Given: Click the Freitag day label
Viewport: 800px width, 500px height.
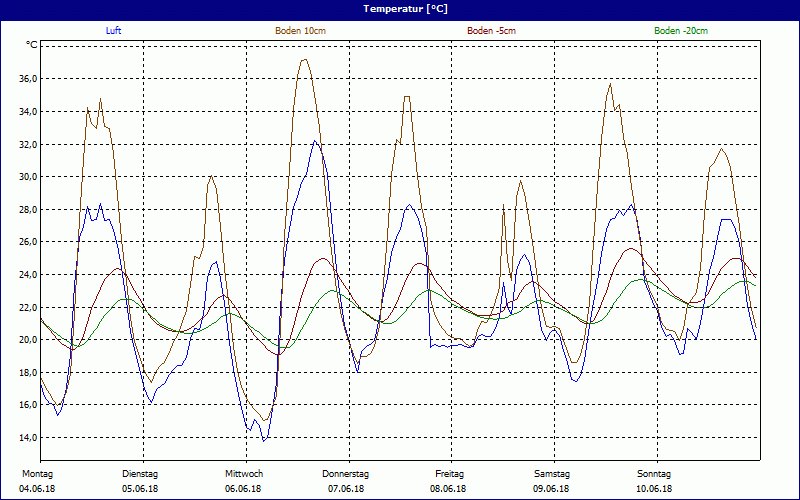Looking at the screenshot, I should click(x=450, y=473).
